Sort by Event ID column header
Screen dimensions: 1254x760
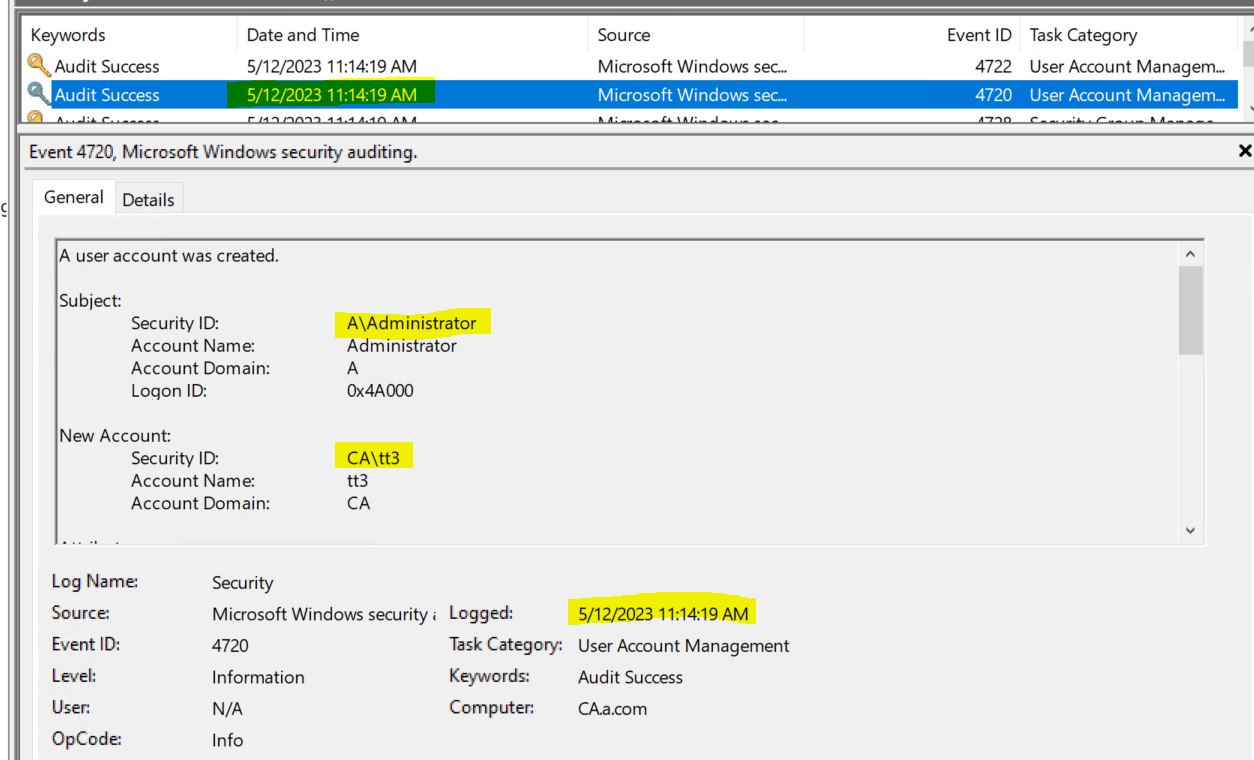click(x=979, y=35)
